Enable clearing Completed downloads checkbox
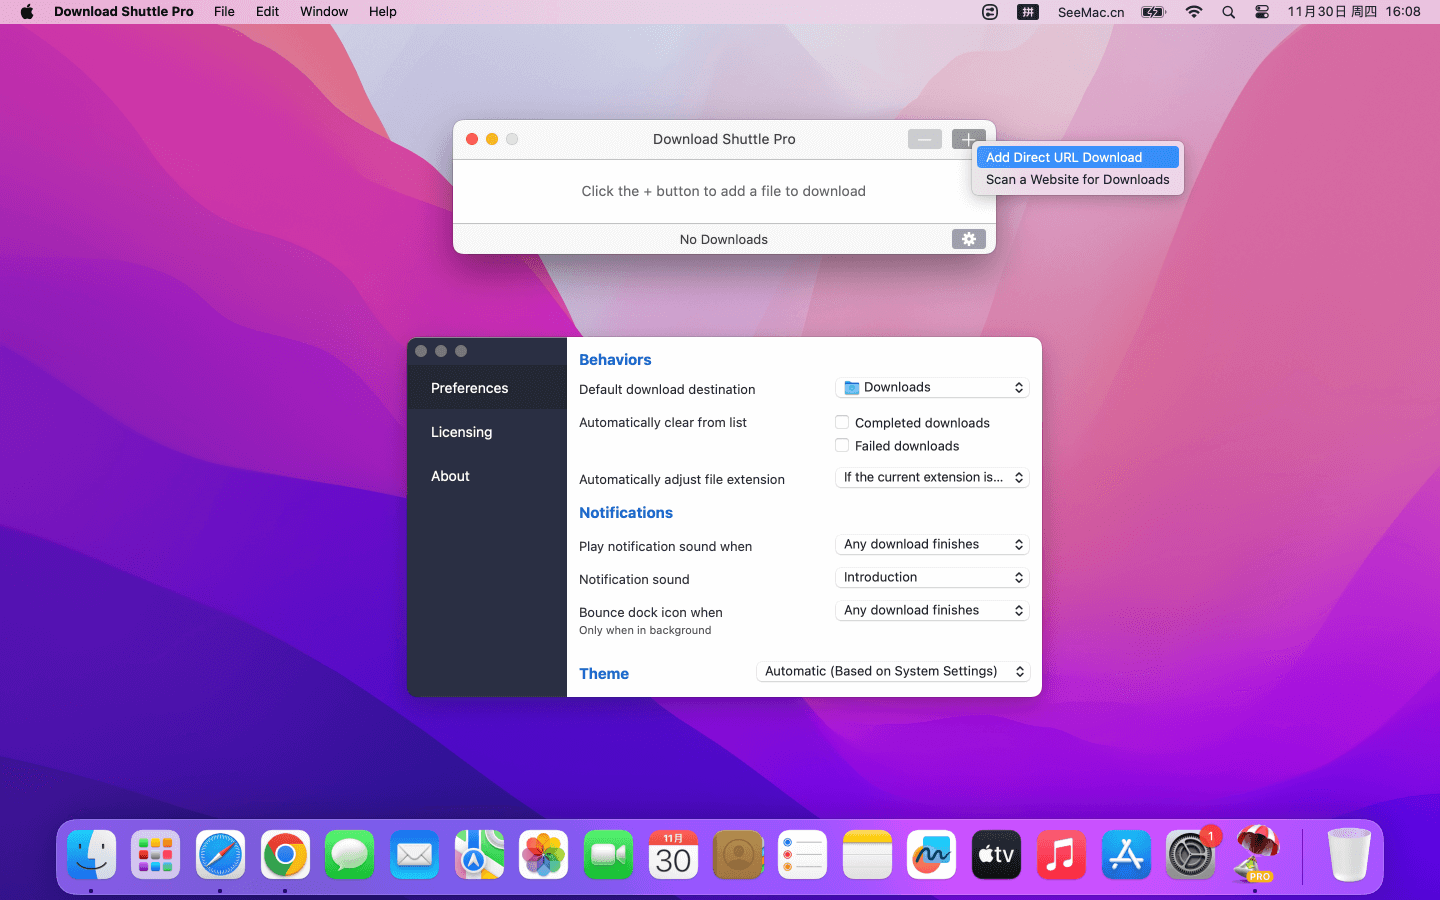The height and width of the screenshot is (900, 1440). [x=842, y=423]
